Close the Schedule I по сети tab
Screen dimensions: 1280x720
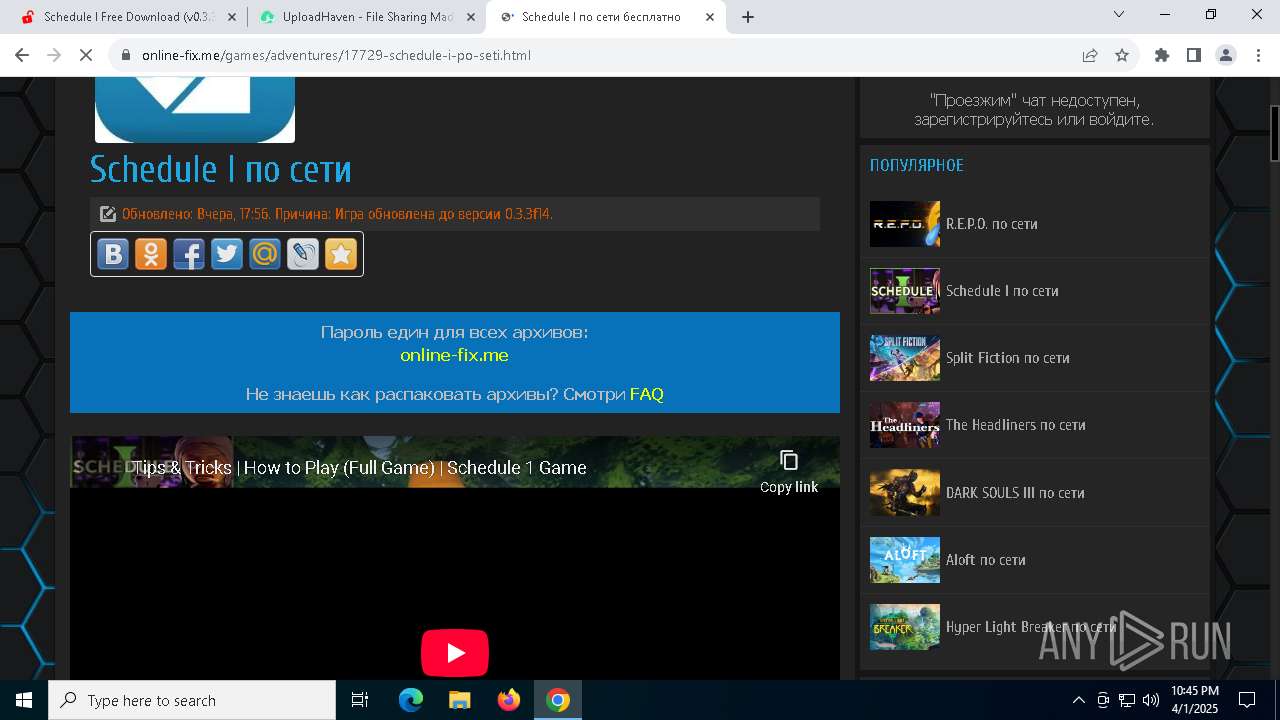711,17
